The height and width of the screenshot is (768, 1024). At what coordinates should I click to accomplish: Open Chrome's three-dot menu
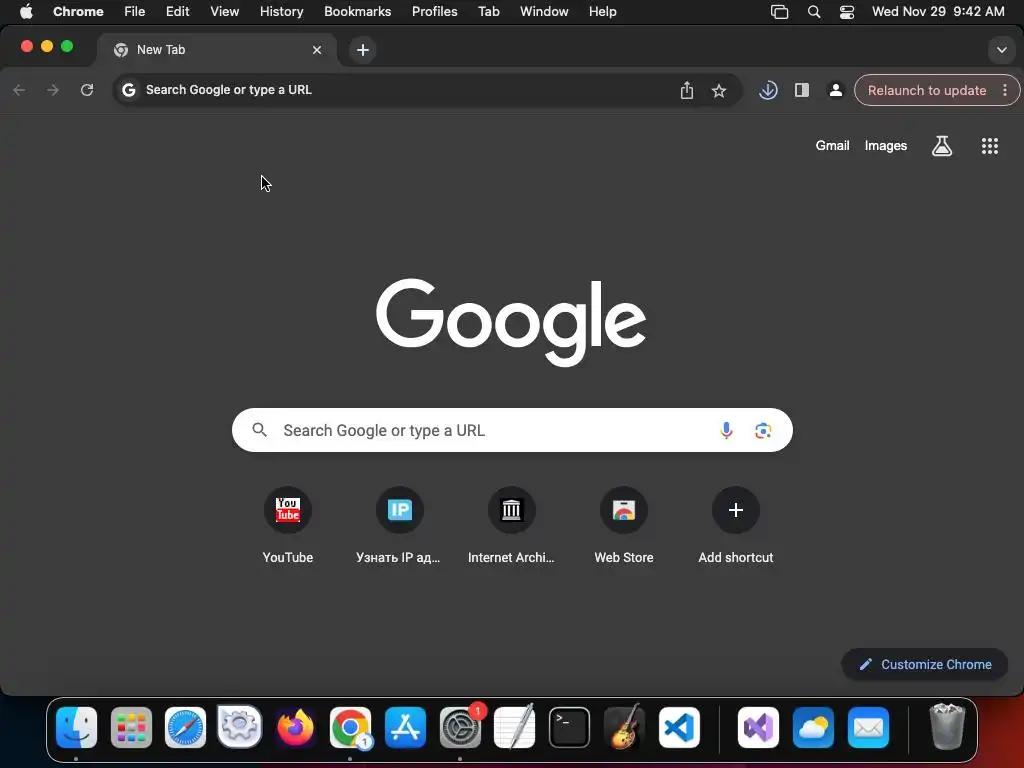pos(1005,90)
